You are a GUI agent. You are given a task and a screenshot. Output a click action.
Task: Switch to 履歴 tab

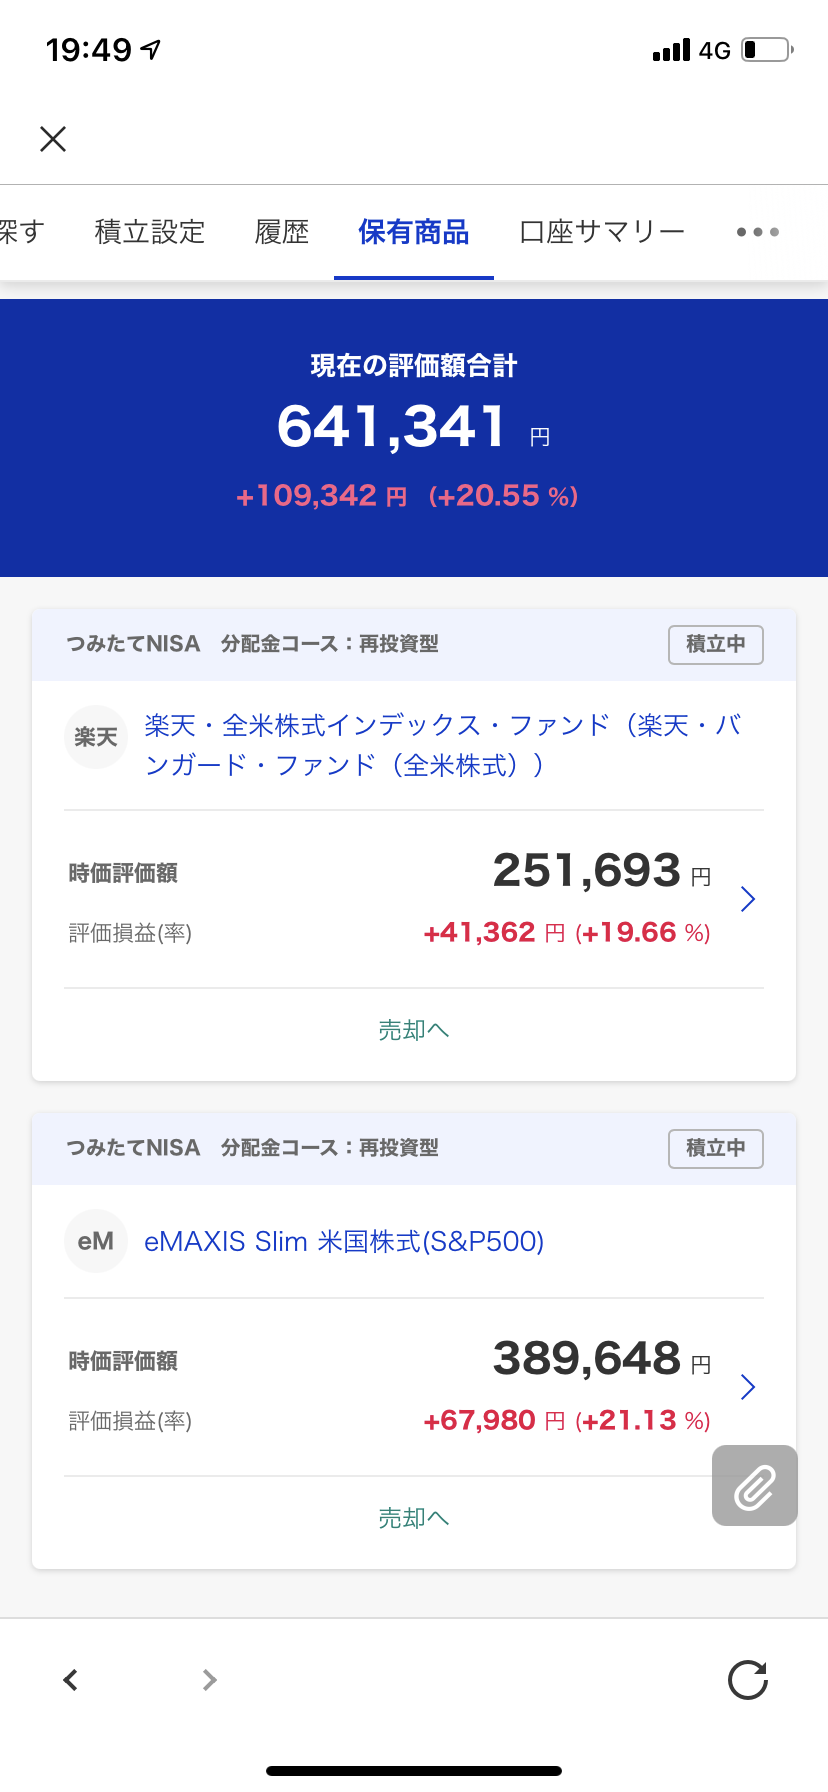(x=282, y=232)
